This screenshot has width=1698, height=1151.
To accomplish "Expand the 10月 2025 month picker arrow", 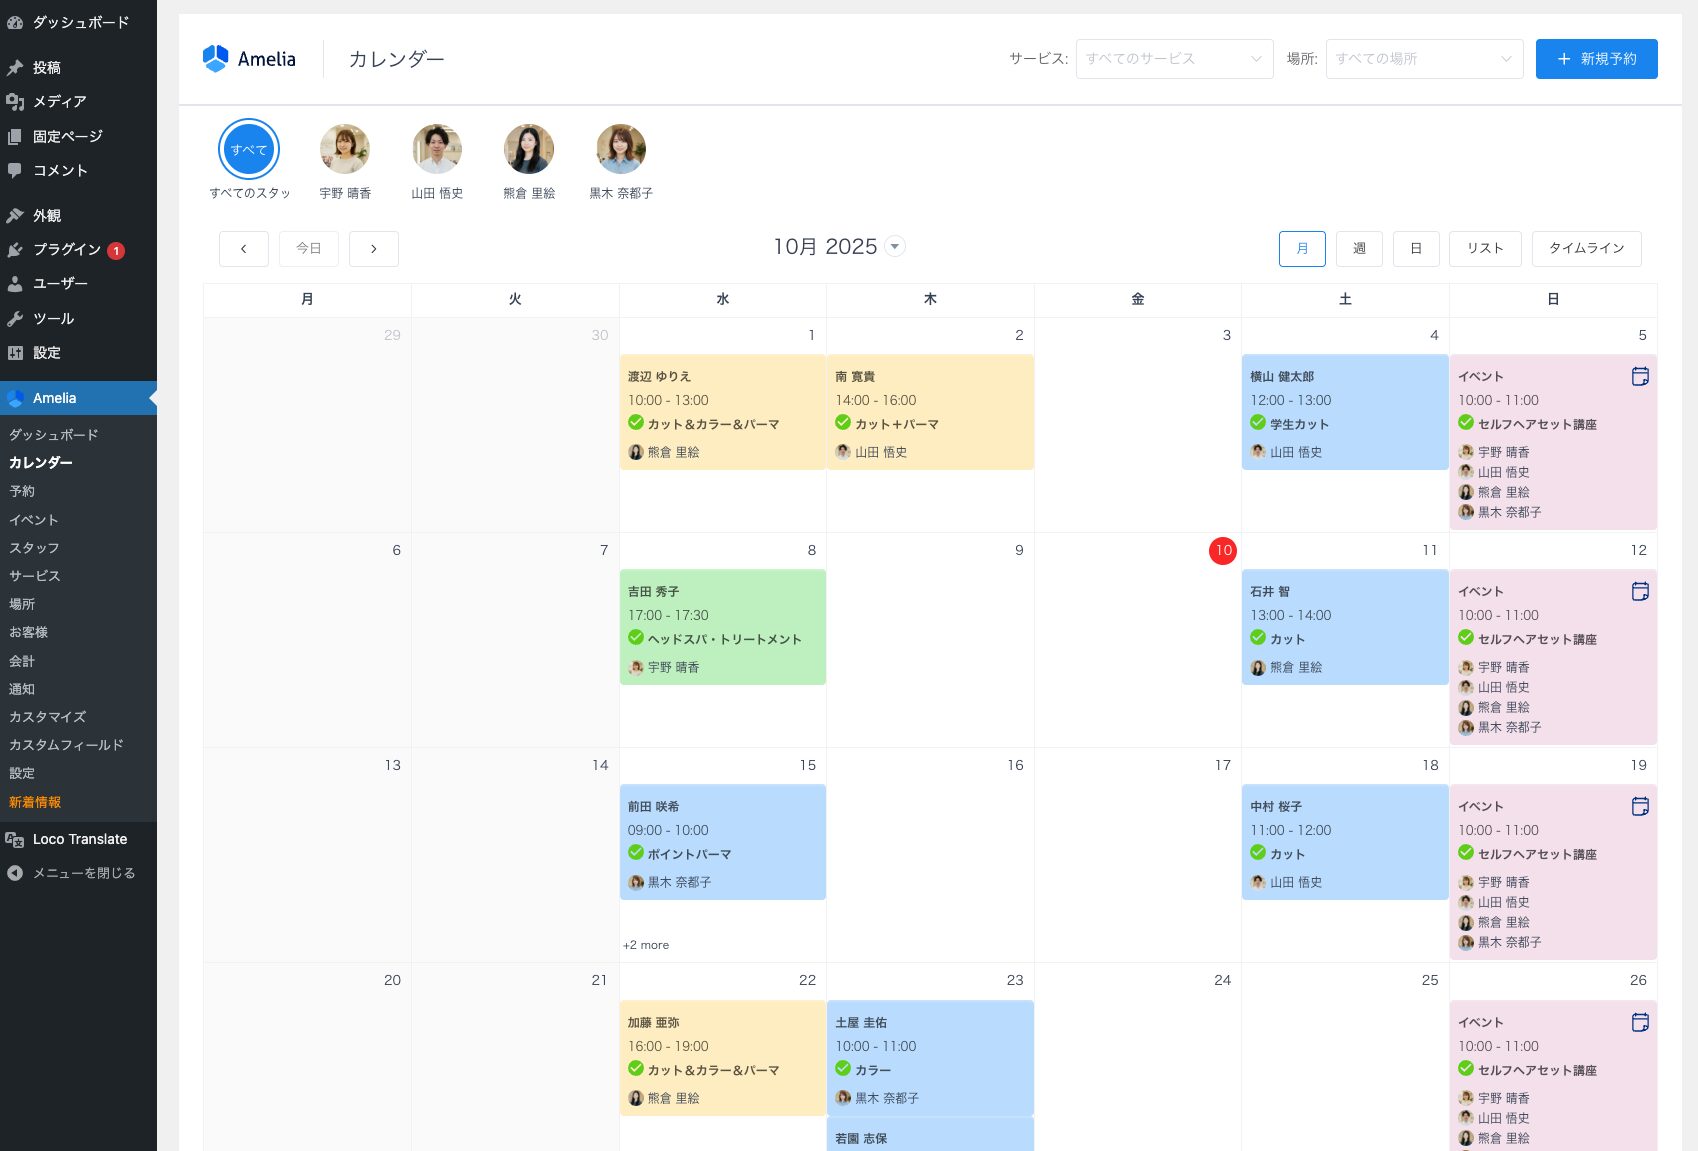I will pos(895,247).
